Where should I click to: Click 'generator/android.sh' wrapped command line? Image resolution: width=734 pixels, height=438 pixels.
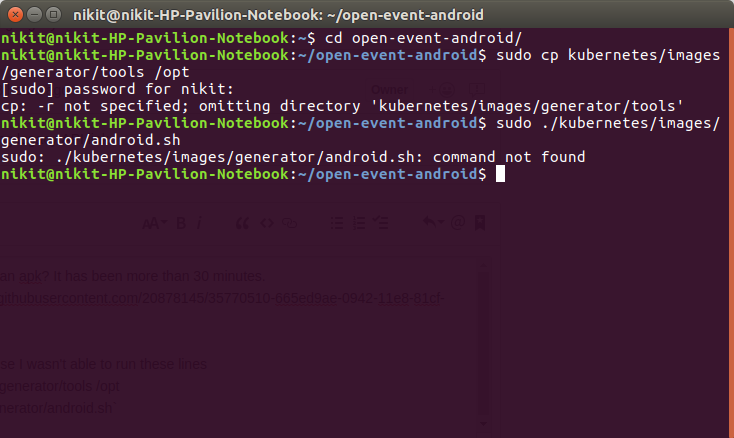[90, 140]
